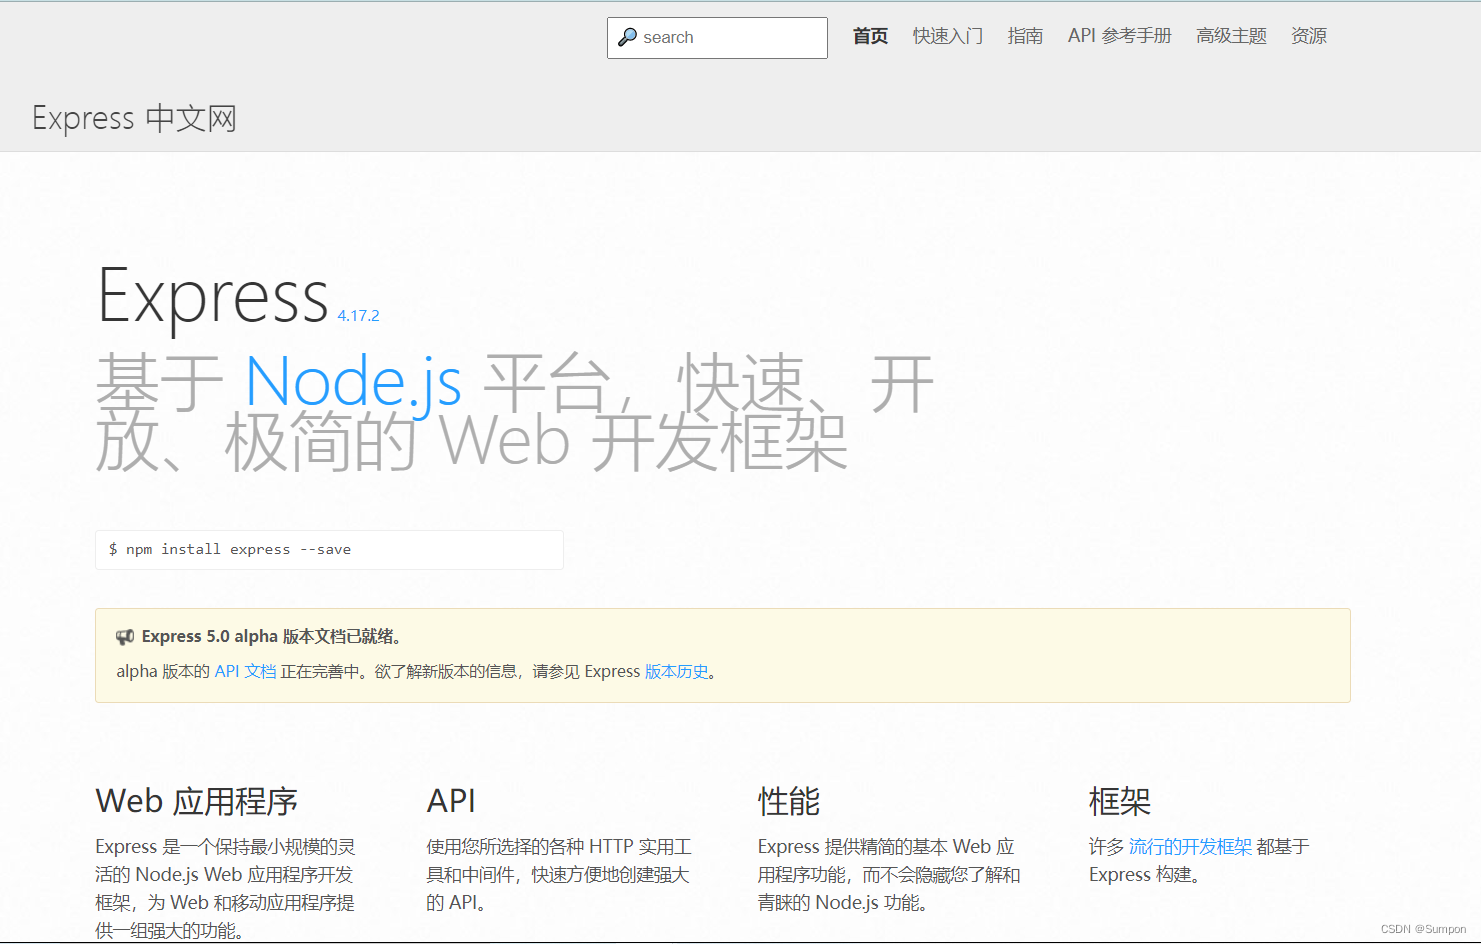This screenshot has width=1481, height=944.
Task: Open the API 参考手册 menu
Action: click(x=1119, y=36)
